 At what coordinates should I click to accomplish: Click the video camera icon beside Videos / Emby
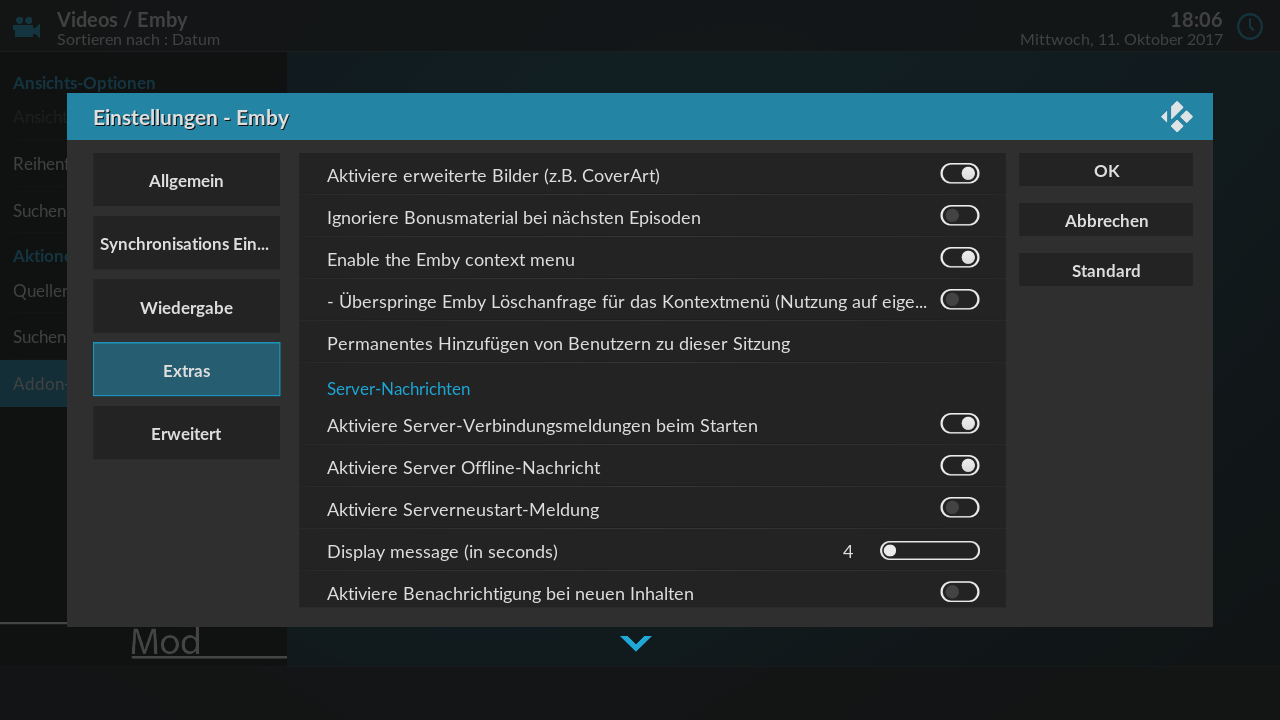(x=27, y=27)
